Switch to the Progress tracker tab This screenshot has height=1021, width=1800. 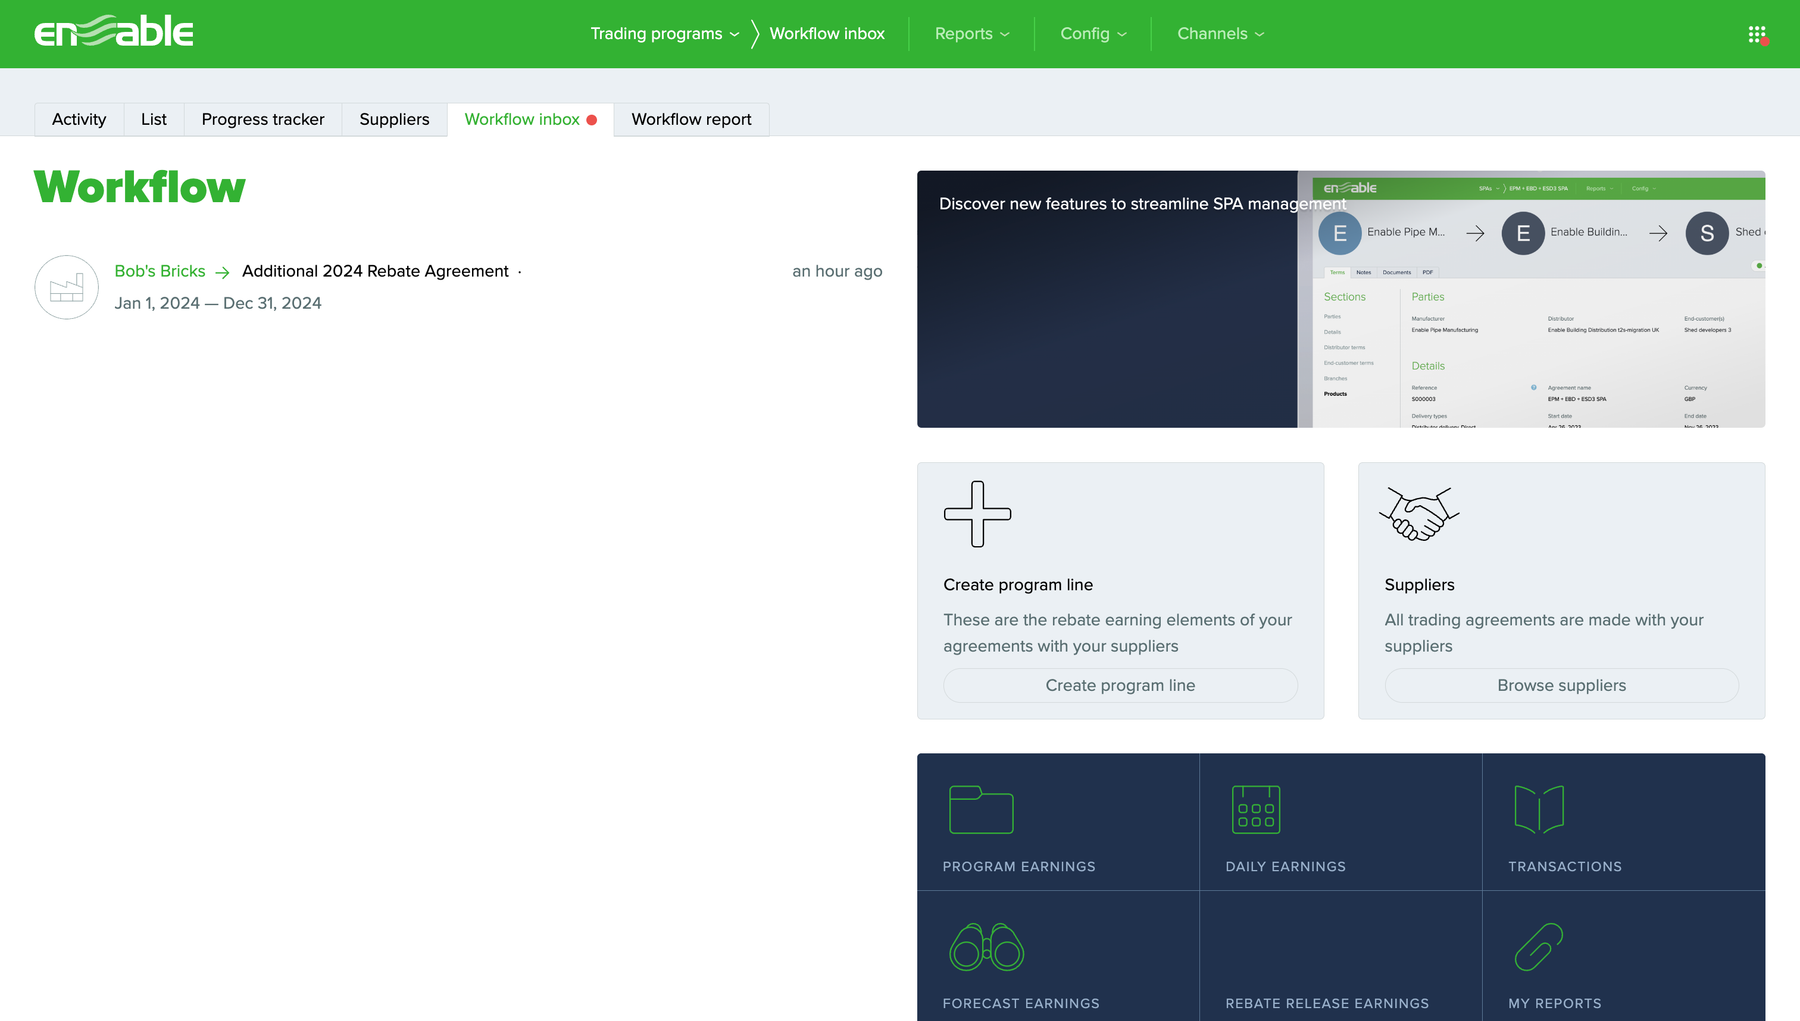point(263,119)
